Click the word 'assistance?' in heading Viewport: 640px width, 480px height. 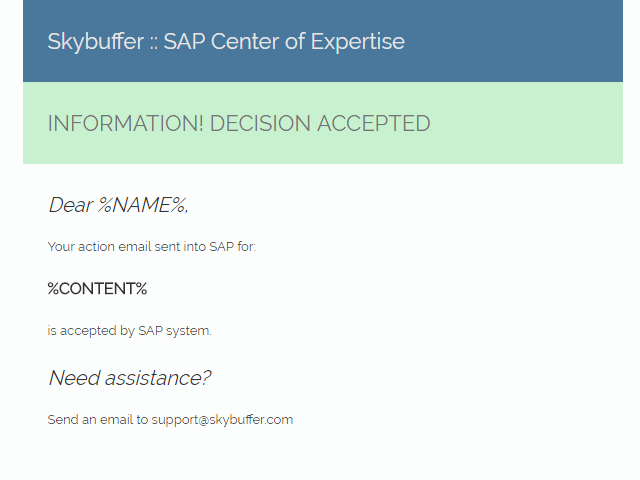tap(158, 378)
